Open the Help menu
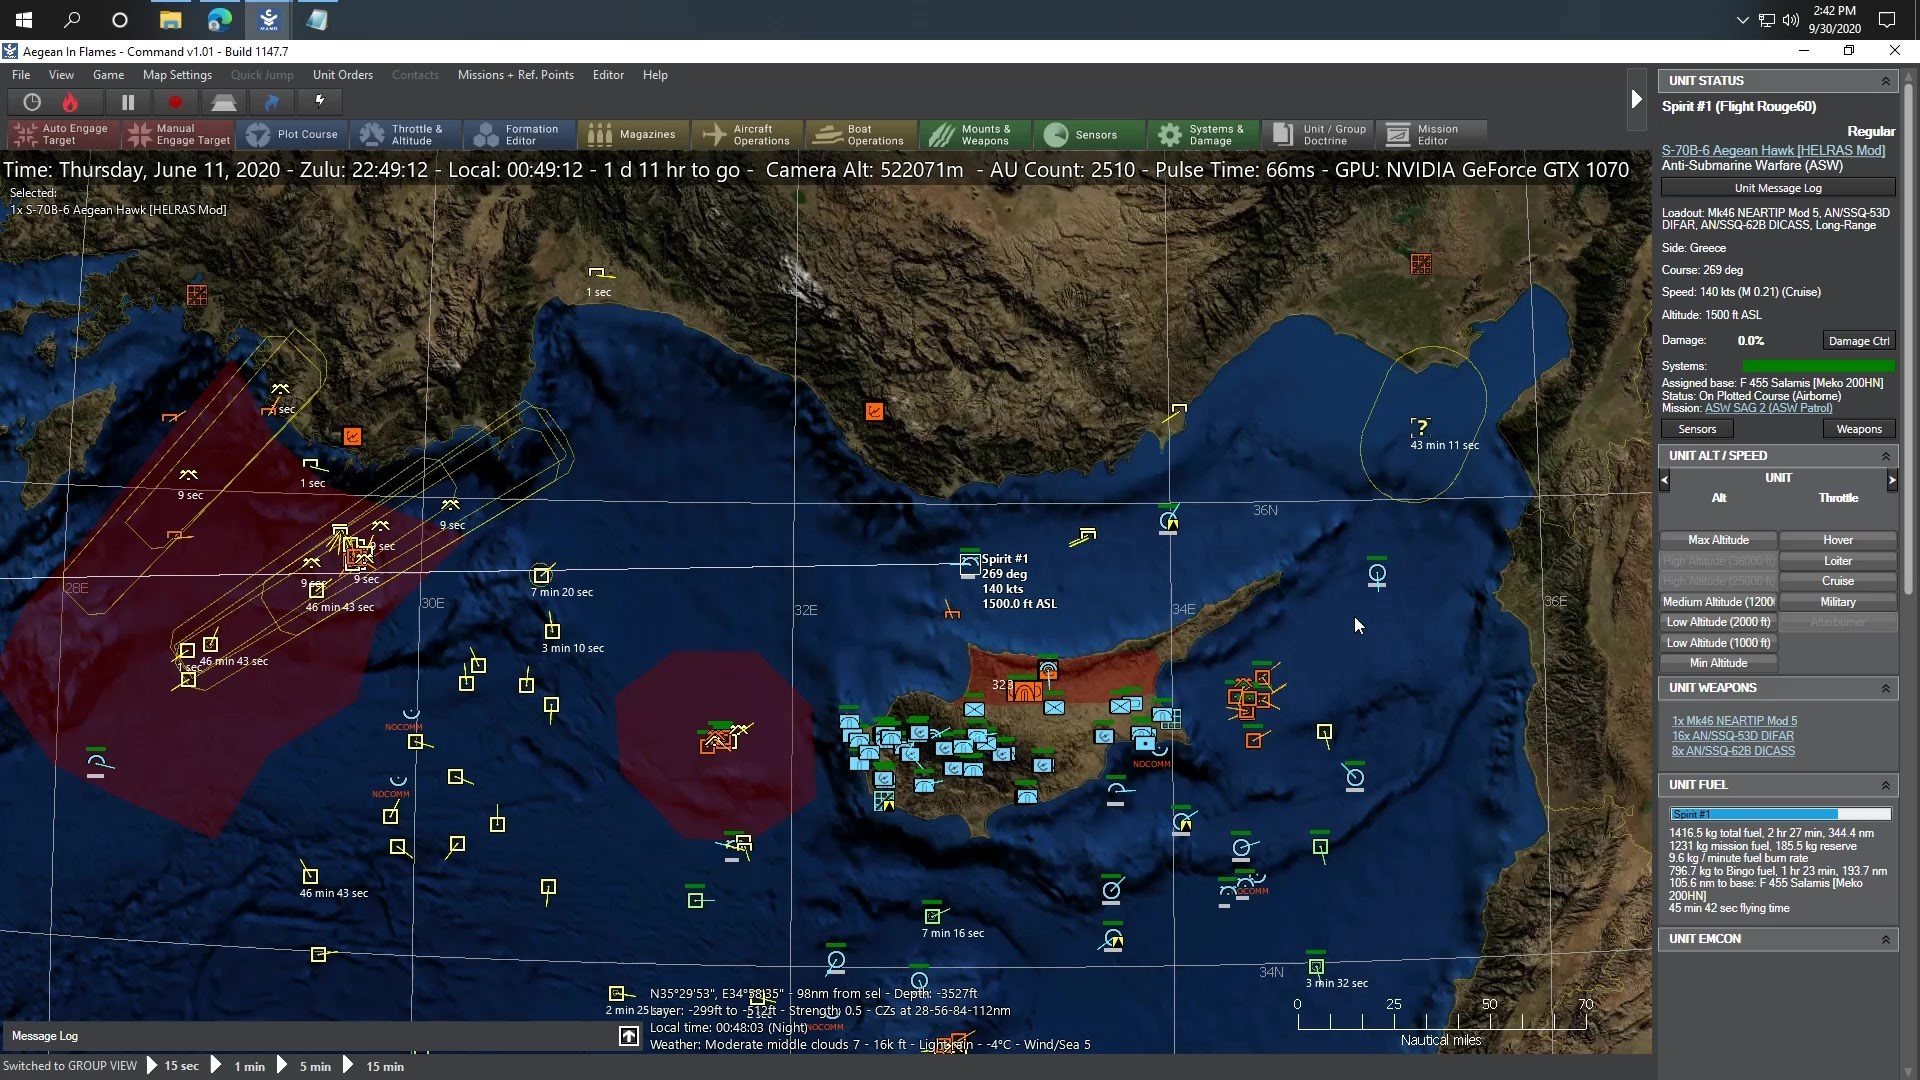The width and height of the screenshot is (1920, 1080). (655, 75)
